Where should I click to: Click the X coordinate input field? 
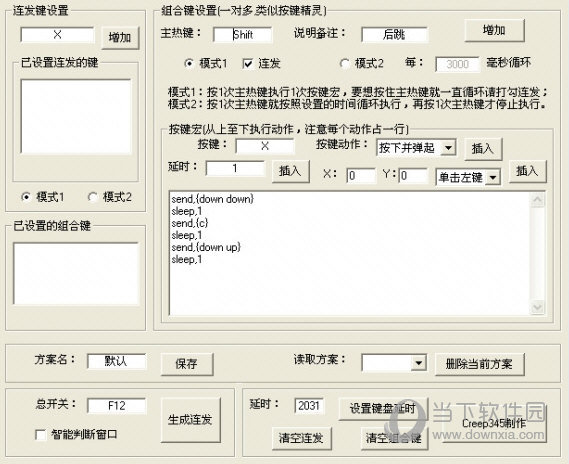coord(361,176)
